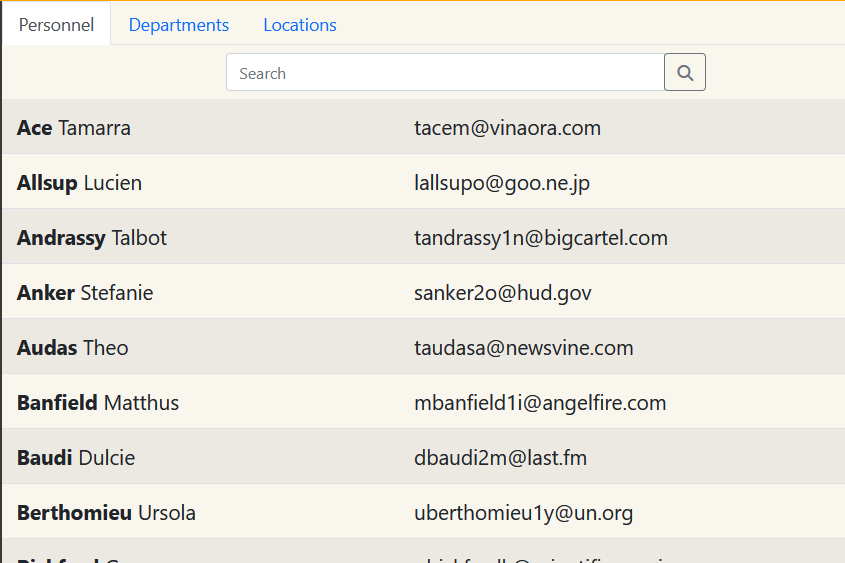The height and width of the screenshot is (563, 845).
Task: Click email mbanfield1i@angelfire.com
Action: (x=540, y=403)
